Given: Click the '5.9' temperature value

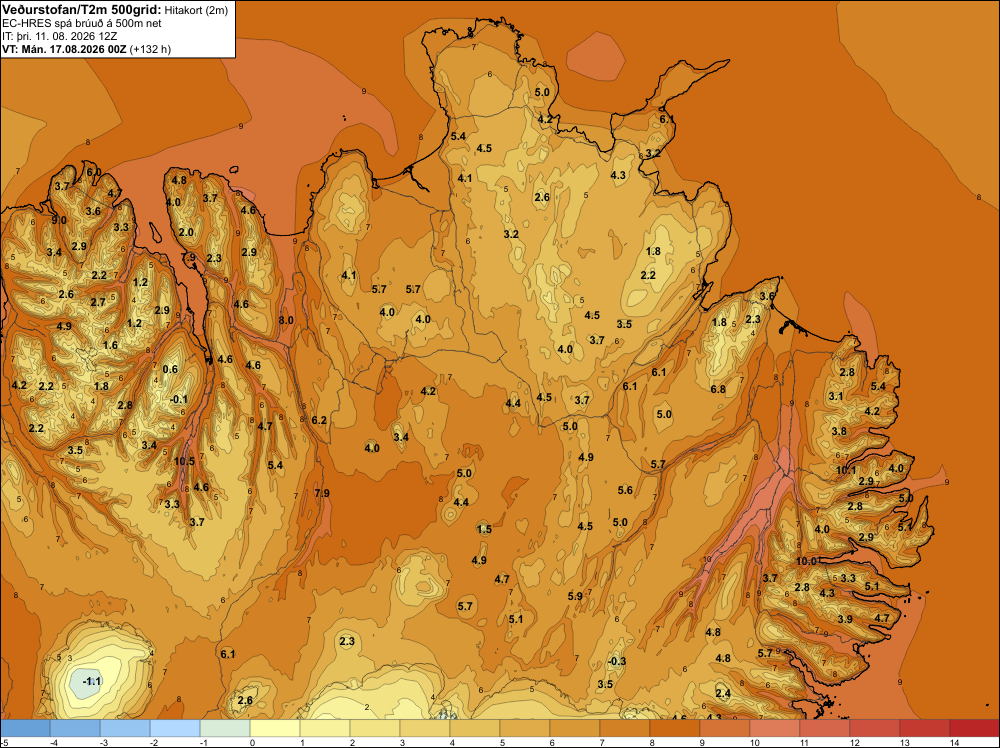Looking at the screenshot, I should (575, 596).
